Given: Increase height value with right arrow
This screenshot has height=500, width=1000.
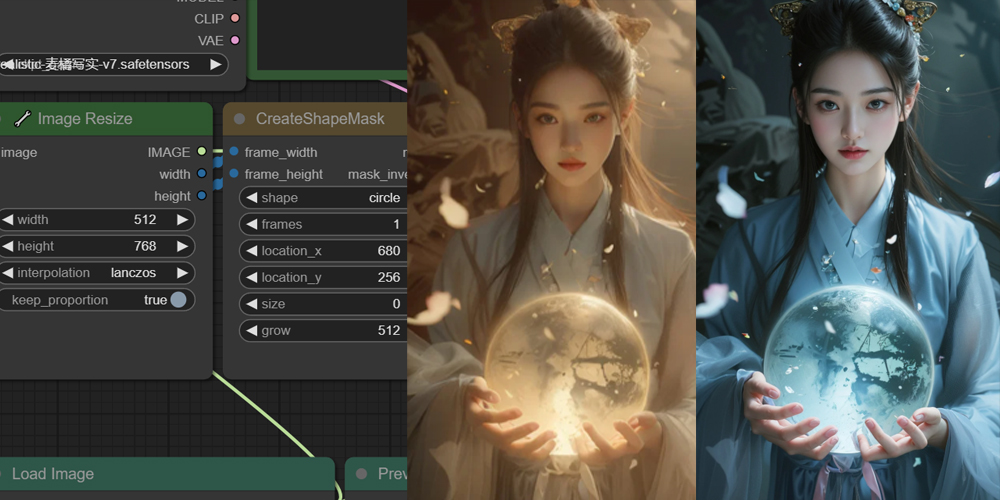Looking at the screenshot, I should tap(182, 246).
